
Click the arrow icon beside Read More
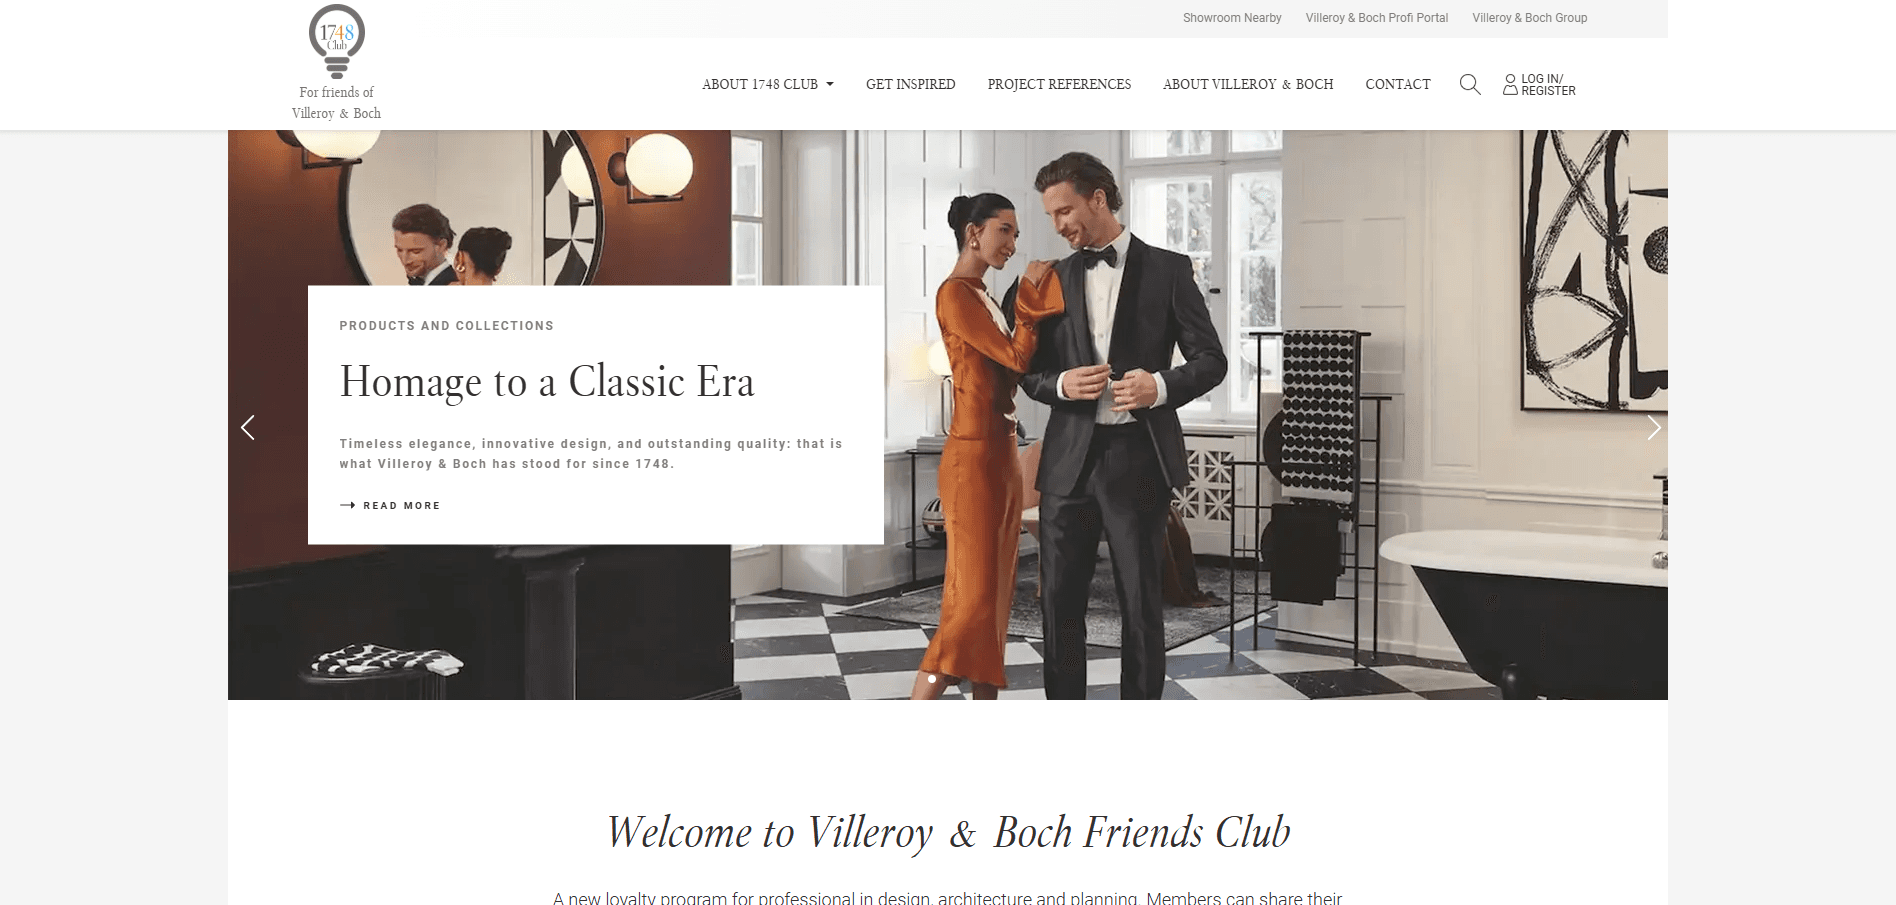pos(347,506)
